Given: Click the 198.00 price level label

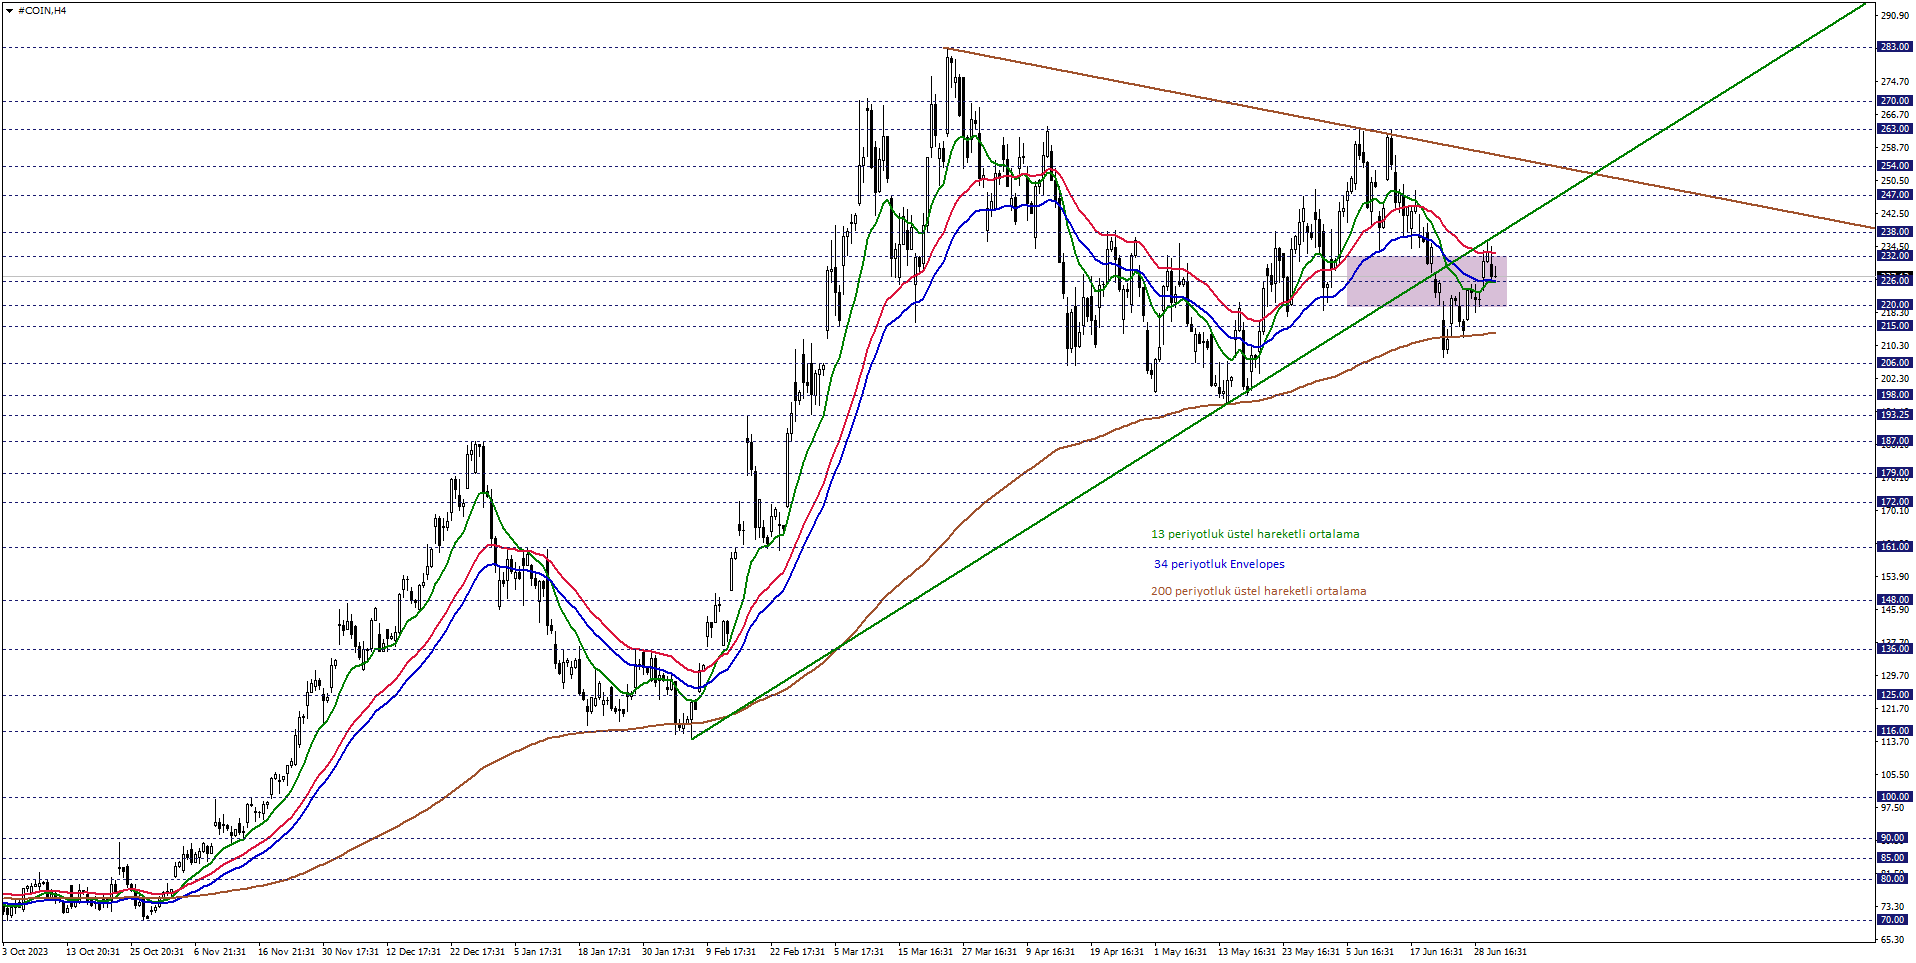Looking at the screenshot, I should pyautogui.click(x=1894, y=395).
